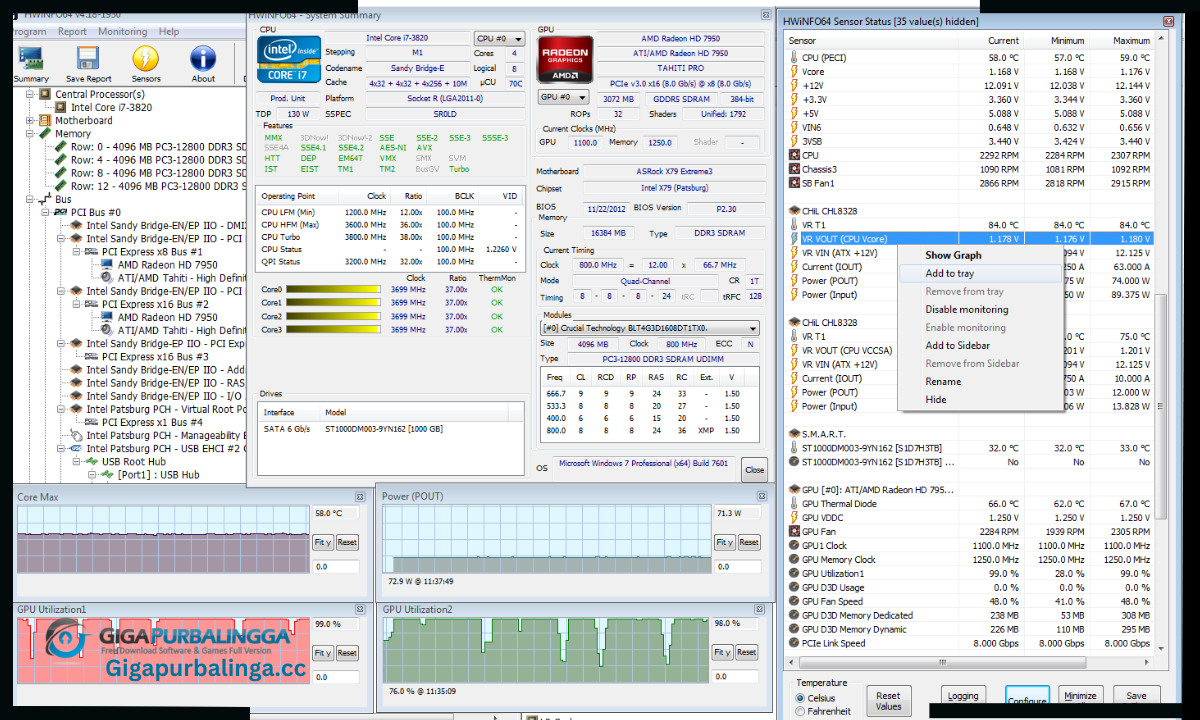Viewport: 1200px width, 720px height.
Task: Open the GPU #0 selector dropdown
Action: (x=564, y=97)
